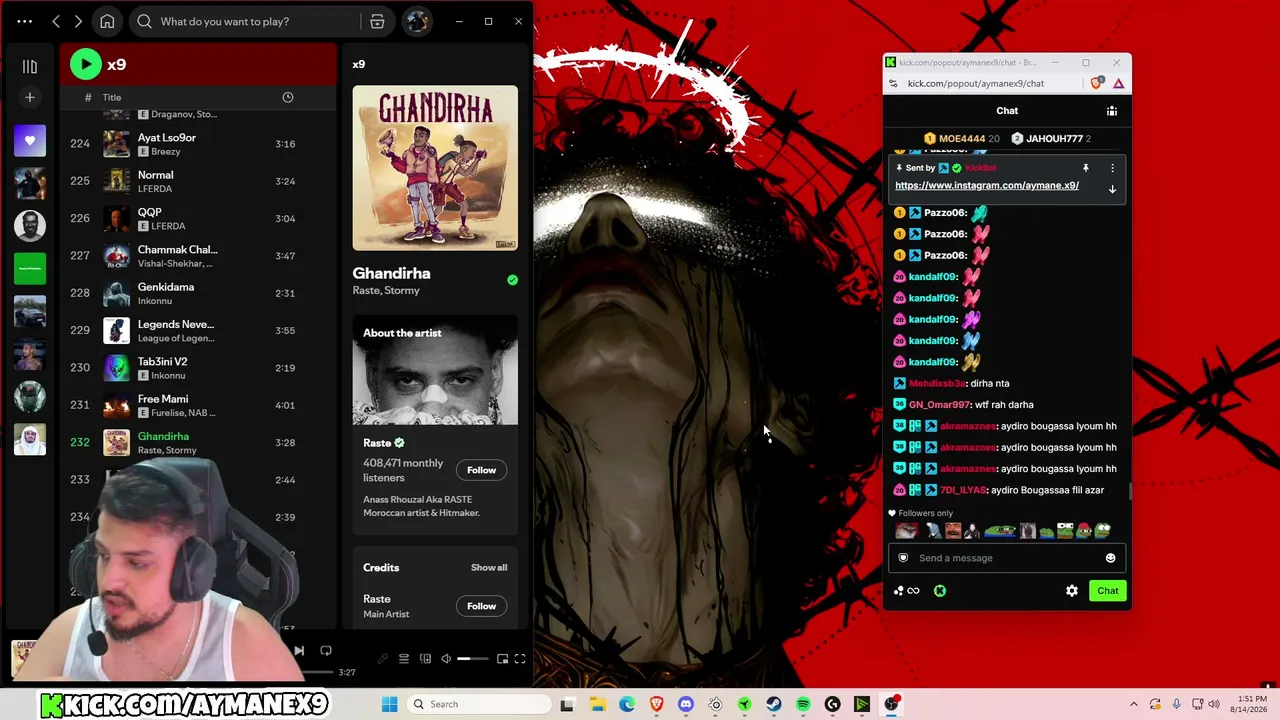Open the About the artist photo
The height and width of the screenshot is (720, 1280).
click(x=435, y=370)
